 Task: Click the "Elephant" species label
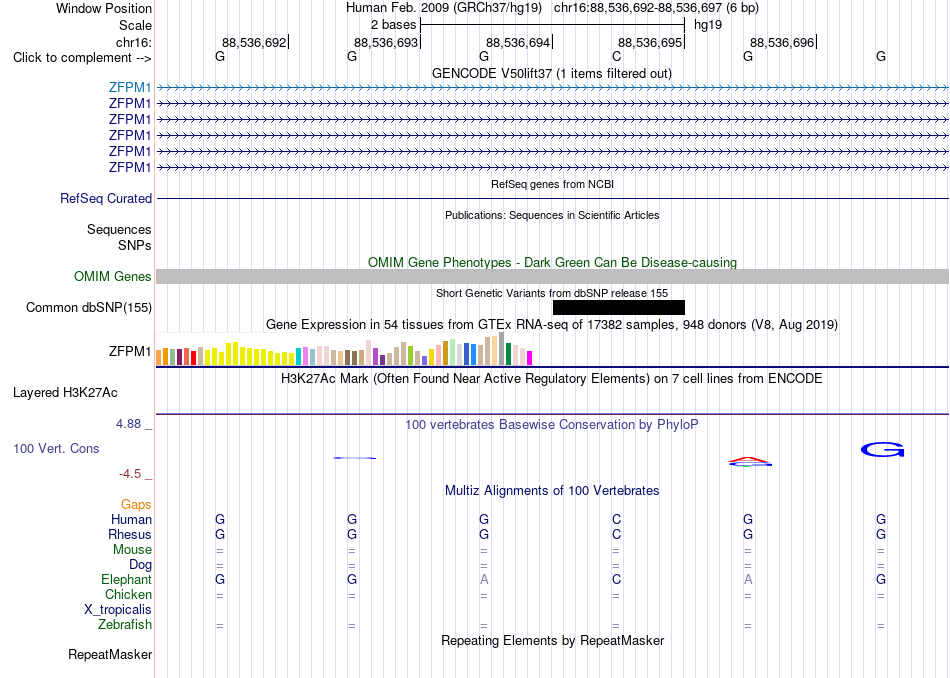(x=127, y=579)
